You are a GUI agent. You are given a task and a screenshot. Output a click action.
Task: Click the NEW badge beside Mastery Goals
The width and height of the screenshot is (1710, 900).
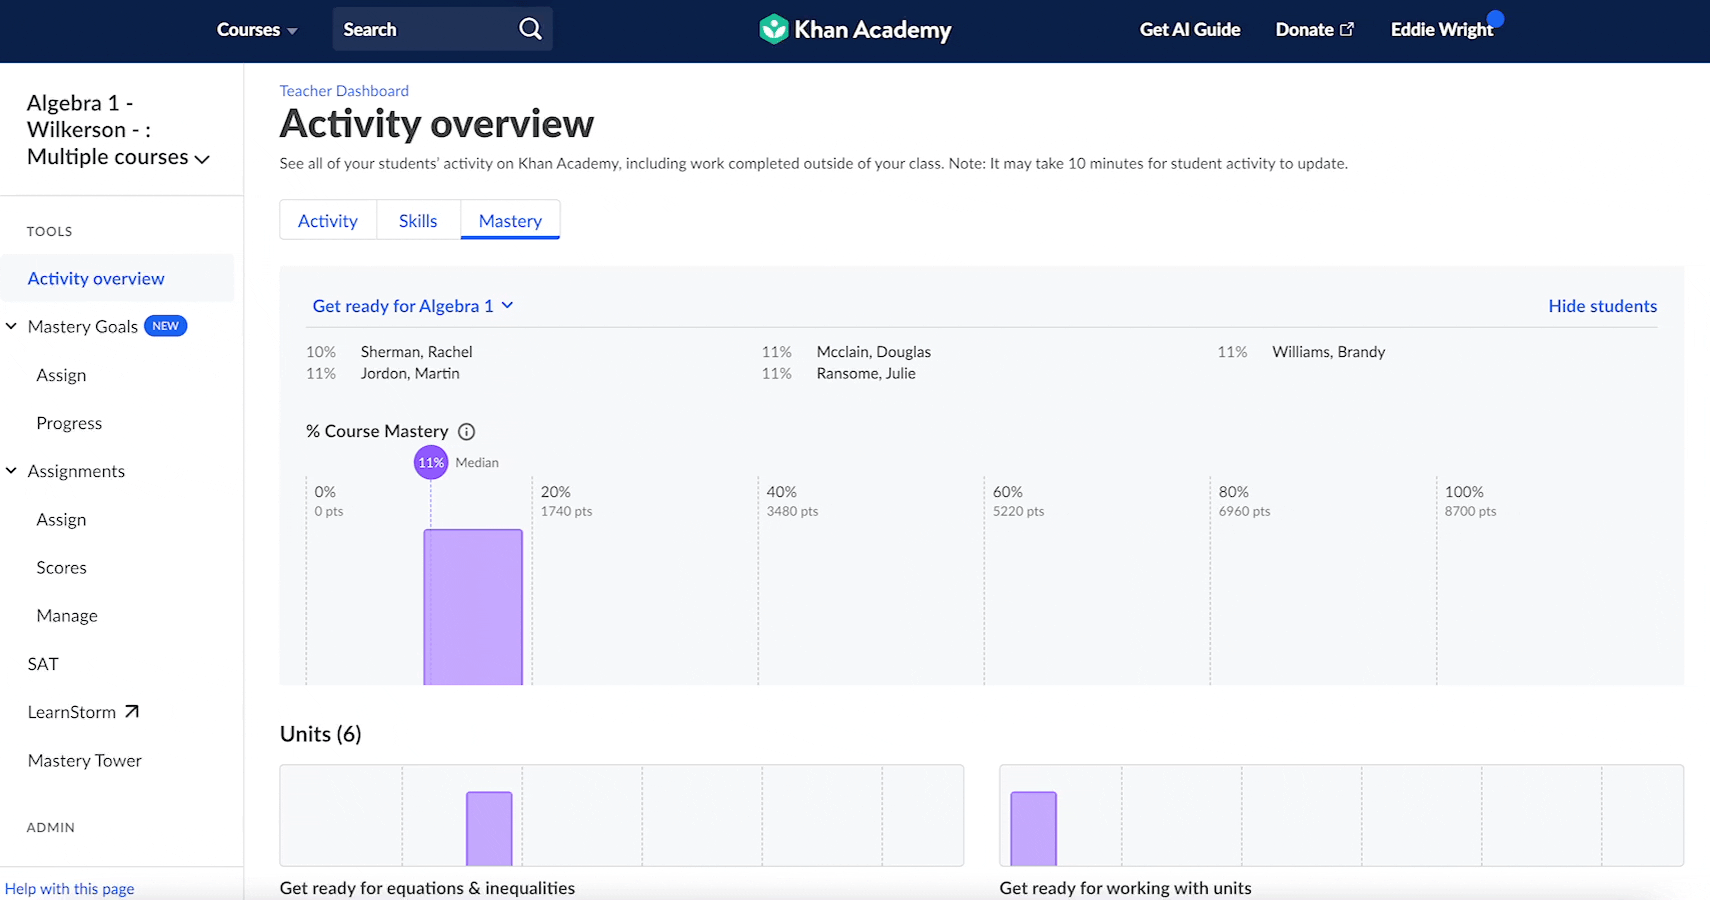click(166, 326)
